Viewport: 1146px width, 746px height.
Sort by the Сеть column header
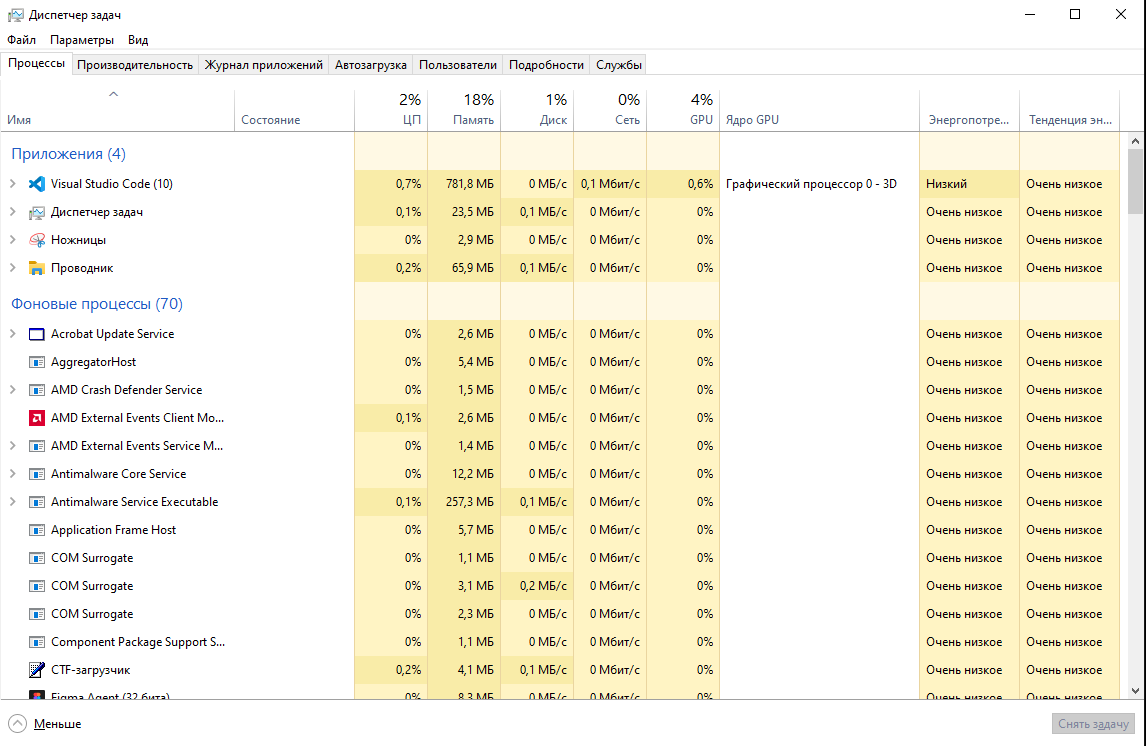click(x=610, y=111)
